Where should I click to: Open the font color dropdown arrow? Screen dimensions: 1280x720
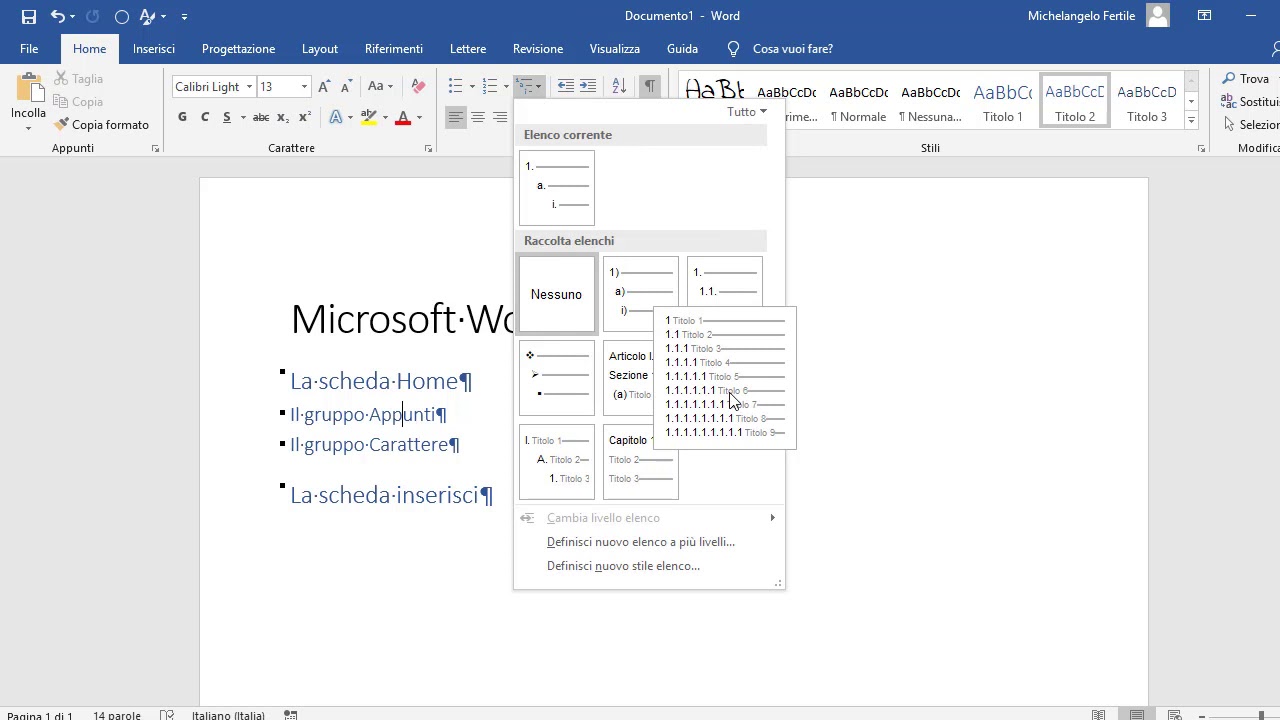(x=419, y=117)
